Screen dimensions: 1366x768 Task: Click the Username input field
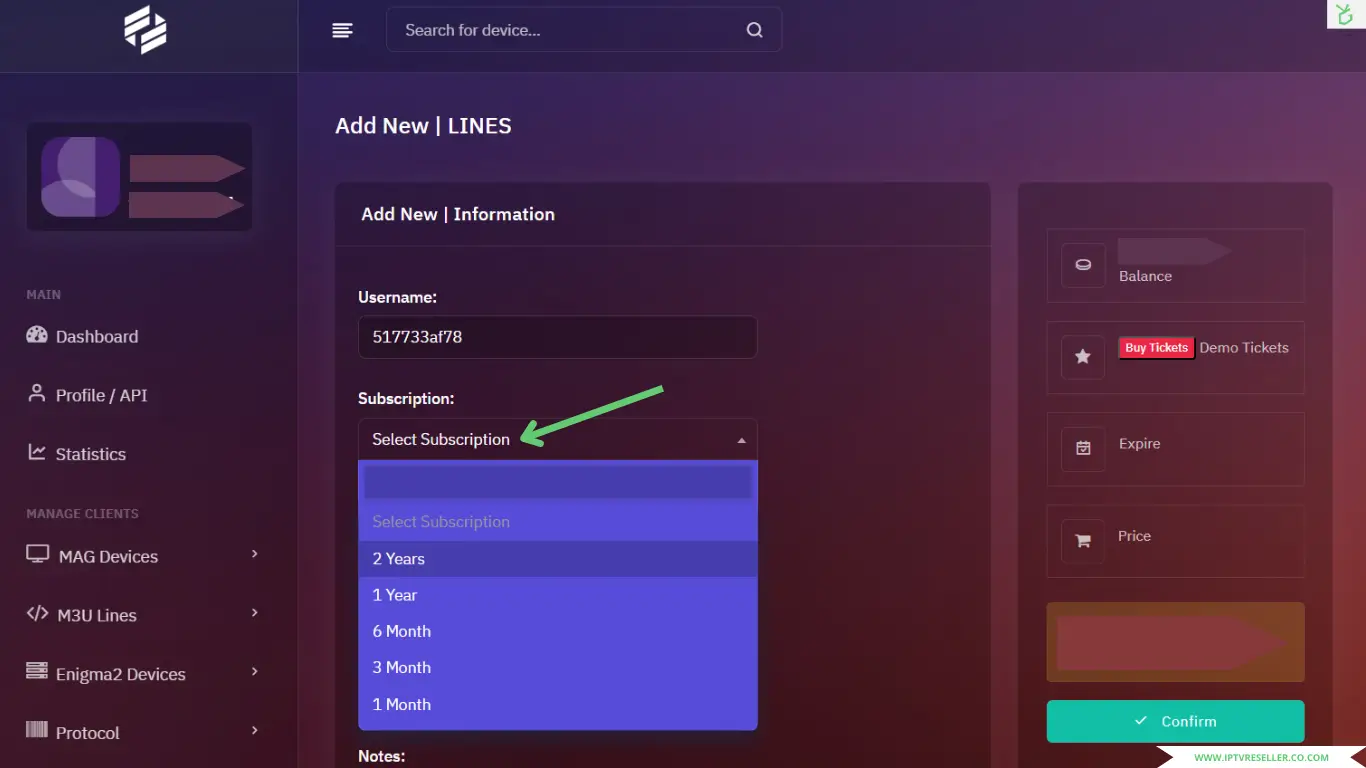tap(557, 337)
